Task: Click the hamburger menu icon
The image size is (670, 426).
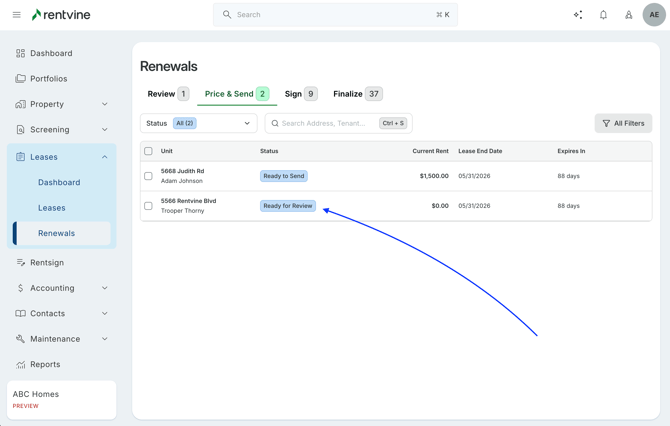Action: coord(16,15)
